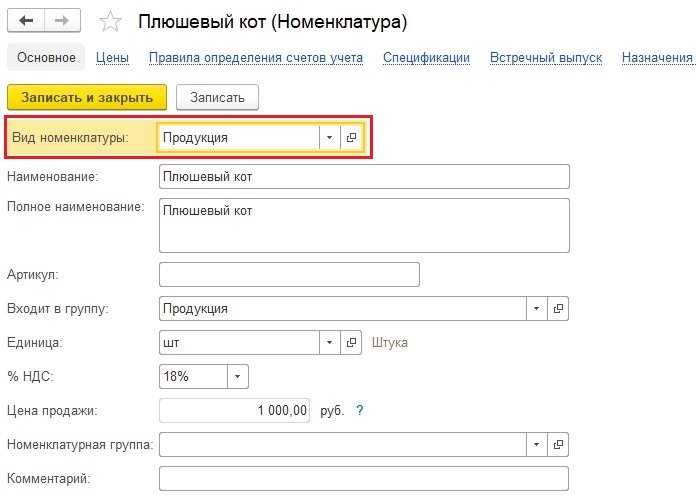Viewport: 696px width, 495px height.
Task: Switch to the Цены tab
Action: (x=112, y=58)
